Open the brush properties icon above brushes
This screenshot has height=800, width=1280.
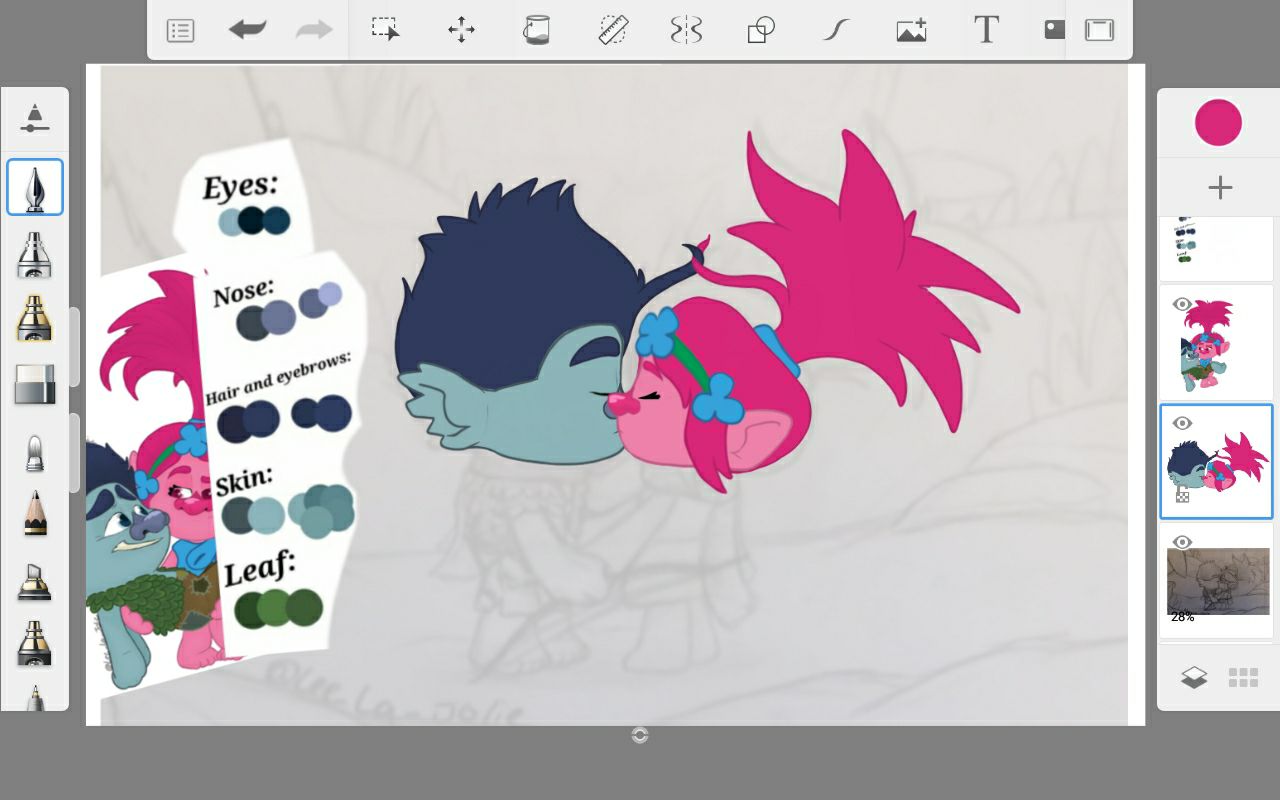click(35, 117)
